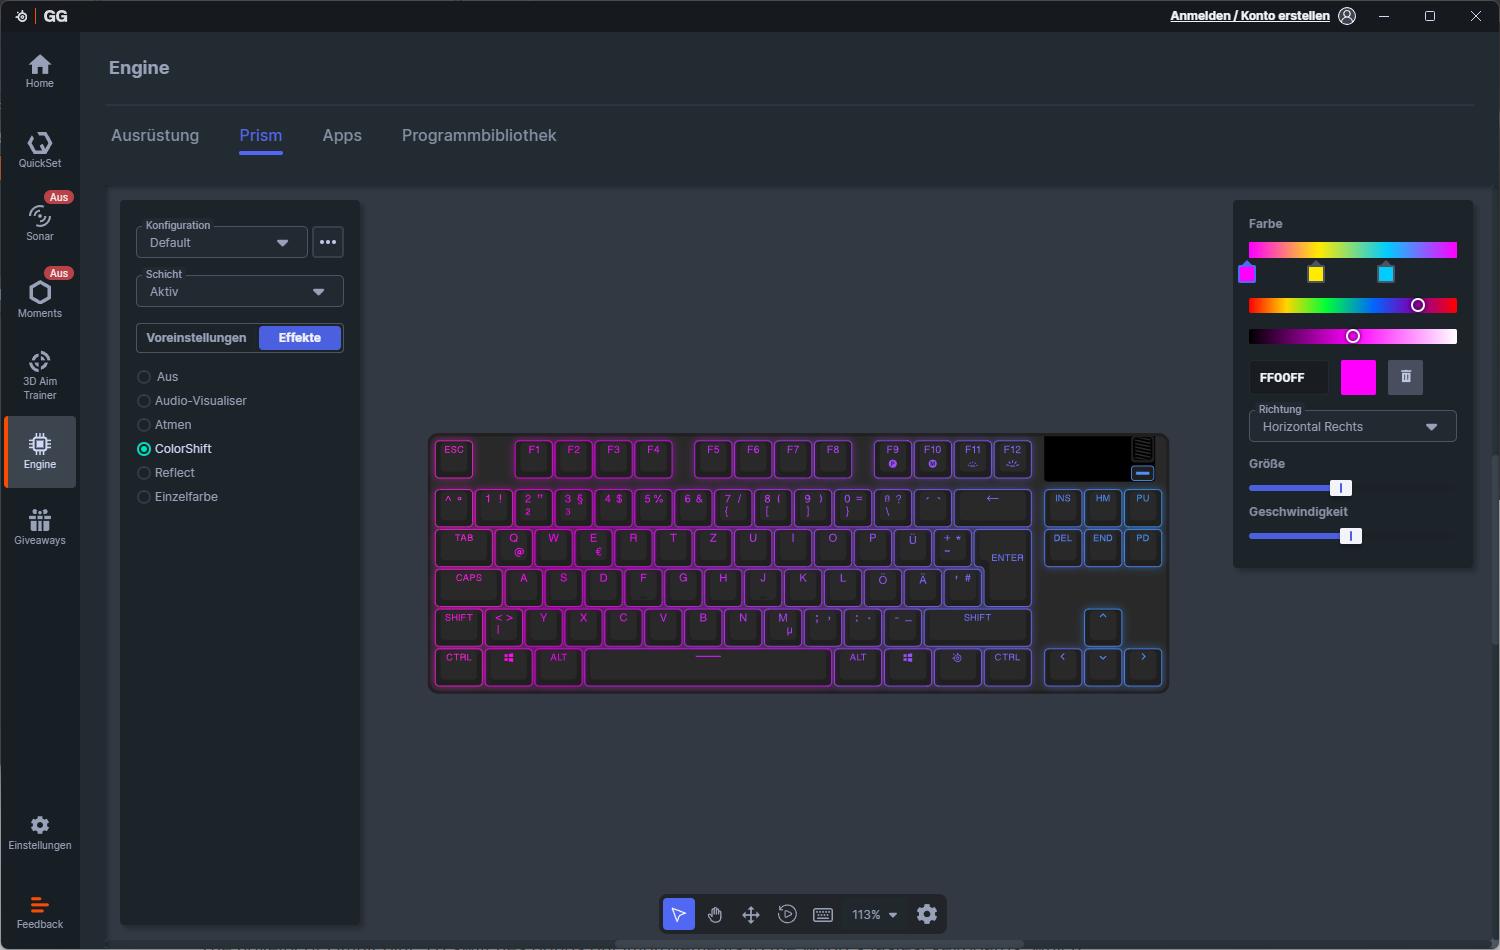Go to Giveaways section
This screenshot has width=1500, height=950.
40,527
